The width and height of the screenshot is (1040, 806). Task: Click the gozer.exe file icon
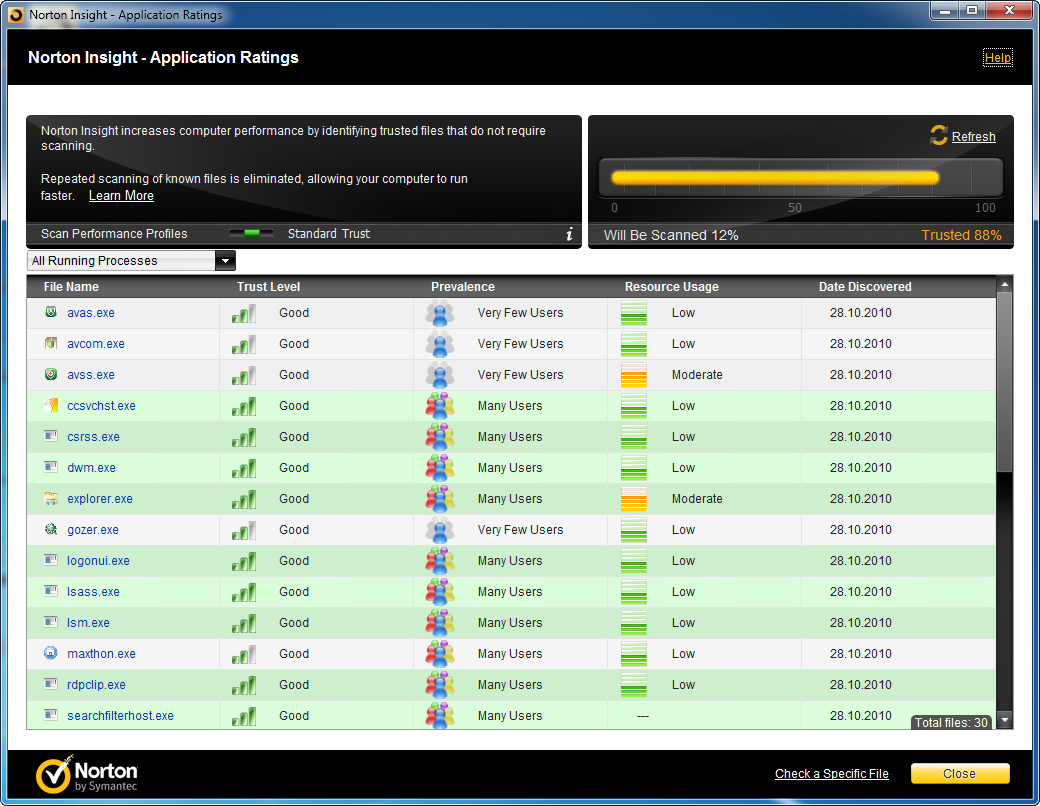point(51,529)
